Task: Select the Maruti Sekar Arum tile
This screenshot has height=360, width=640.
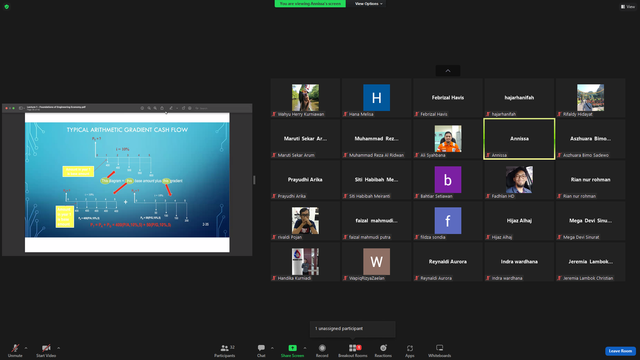Action: (x=305, y=139)
